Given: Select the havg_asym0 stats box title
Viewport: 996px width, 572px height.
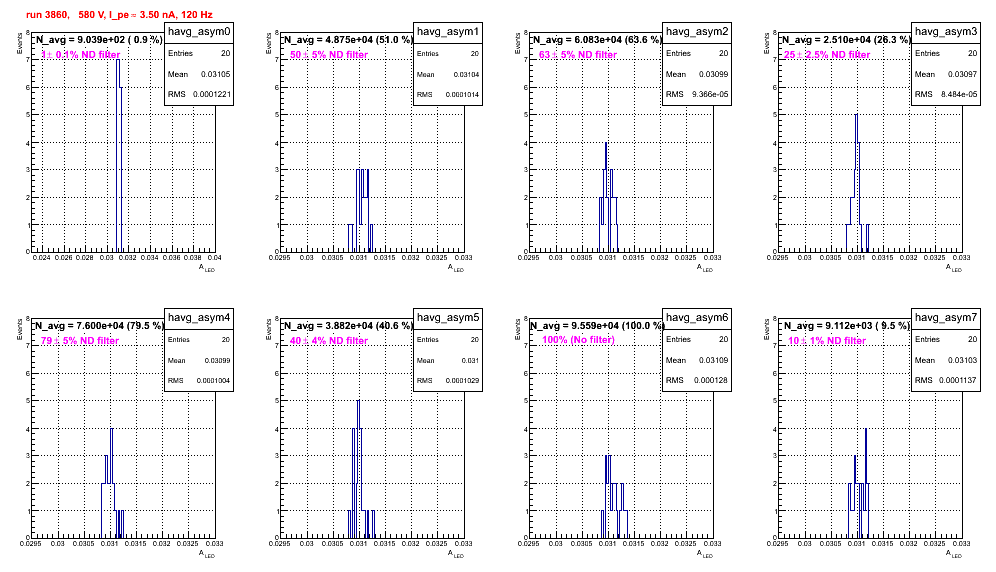Looking at the screenshot, I should tap(199, 31).
